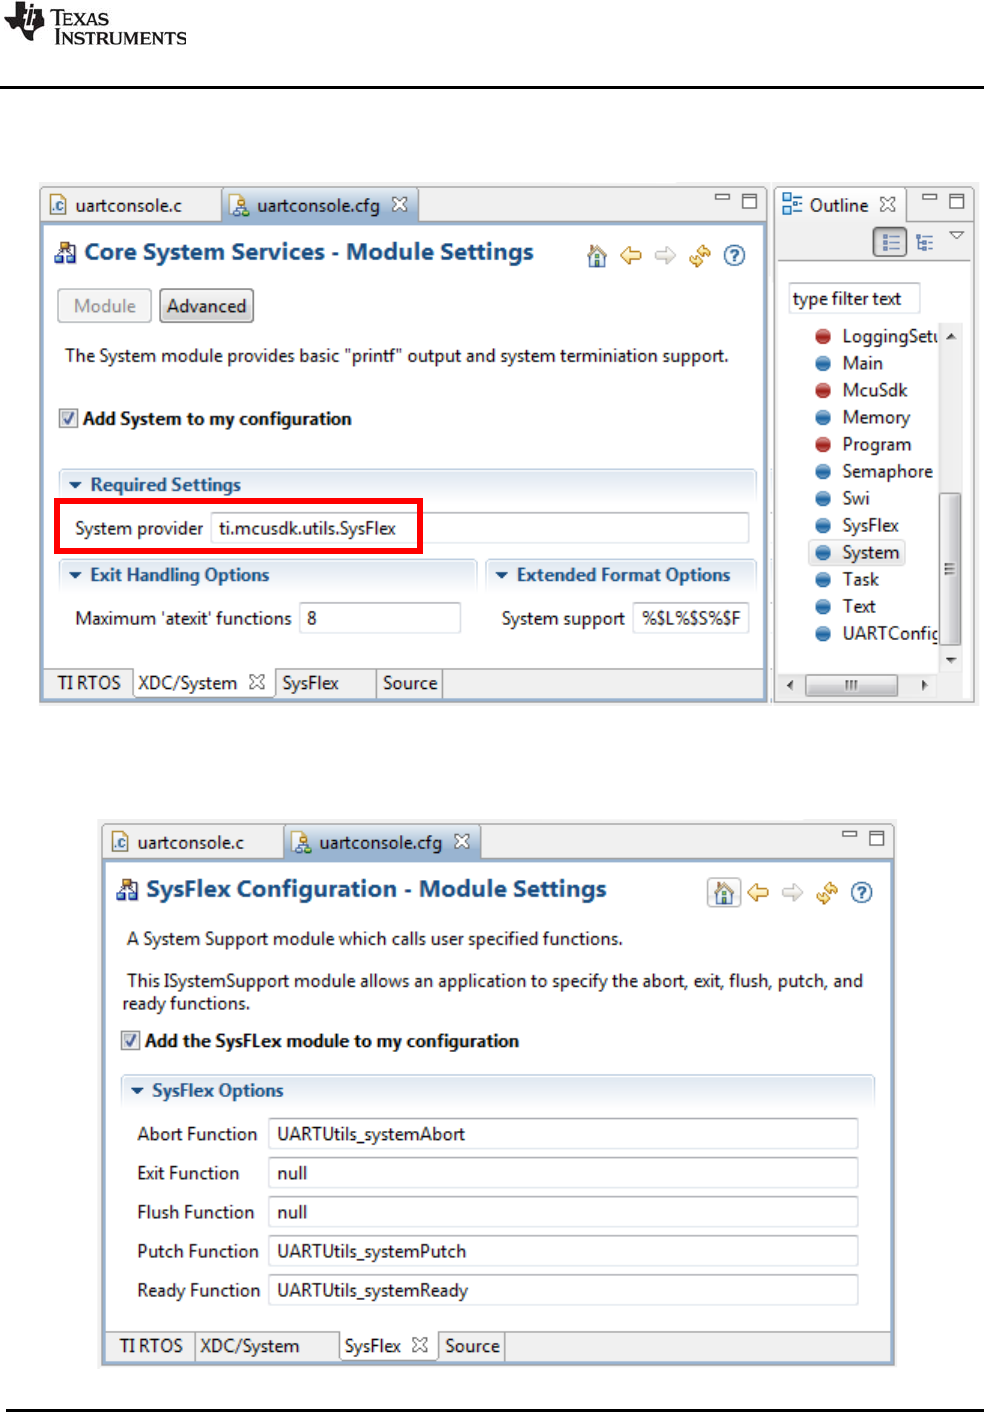Click Back arrow in SysFlex Configuration toolbar
Image resolution: width=984 pixels, height=1423 pixels.
758,893
